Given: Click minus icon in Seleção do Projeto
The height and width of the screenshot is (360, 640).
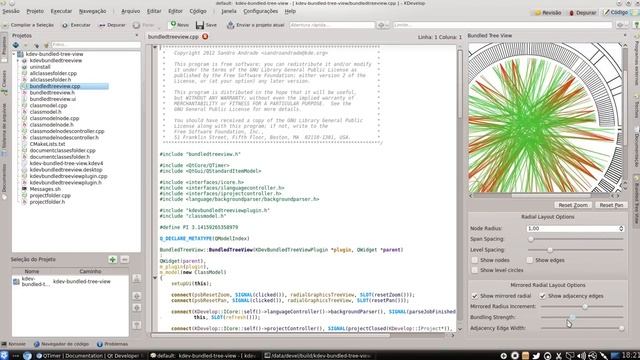Looking at the screenshot, I should (124, 259).
